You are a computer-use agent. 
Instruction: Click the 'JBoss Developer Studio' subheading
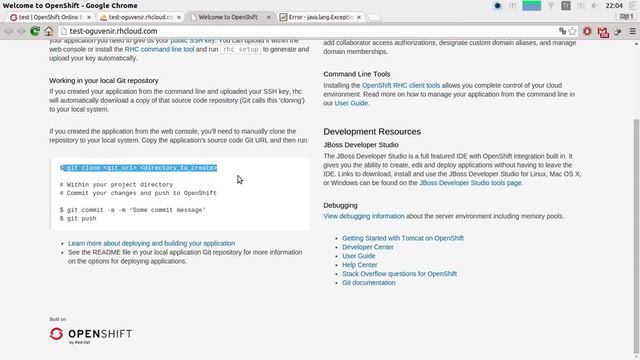click(361, 145)
